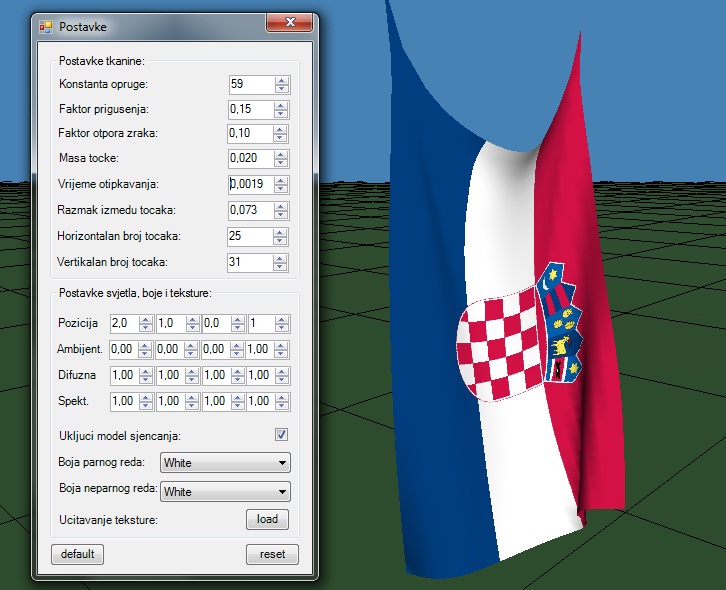The image size is (726, 590).
Task: Increase Faktor prigusenja with up arrow
Action: coord(281,106)
